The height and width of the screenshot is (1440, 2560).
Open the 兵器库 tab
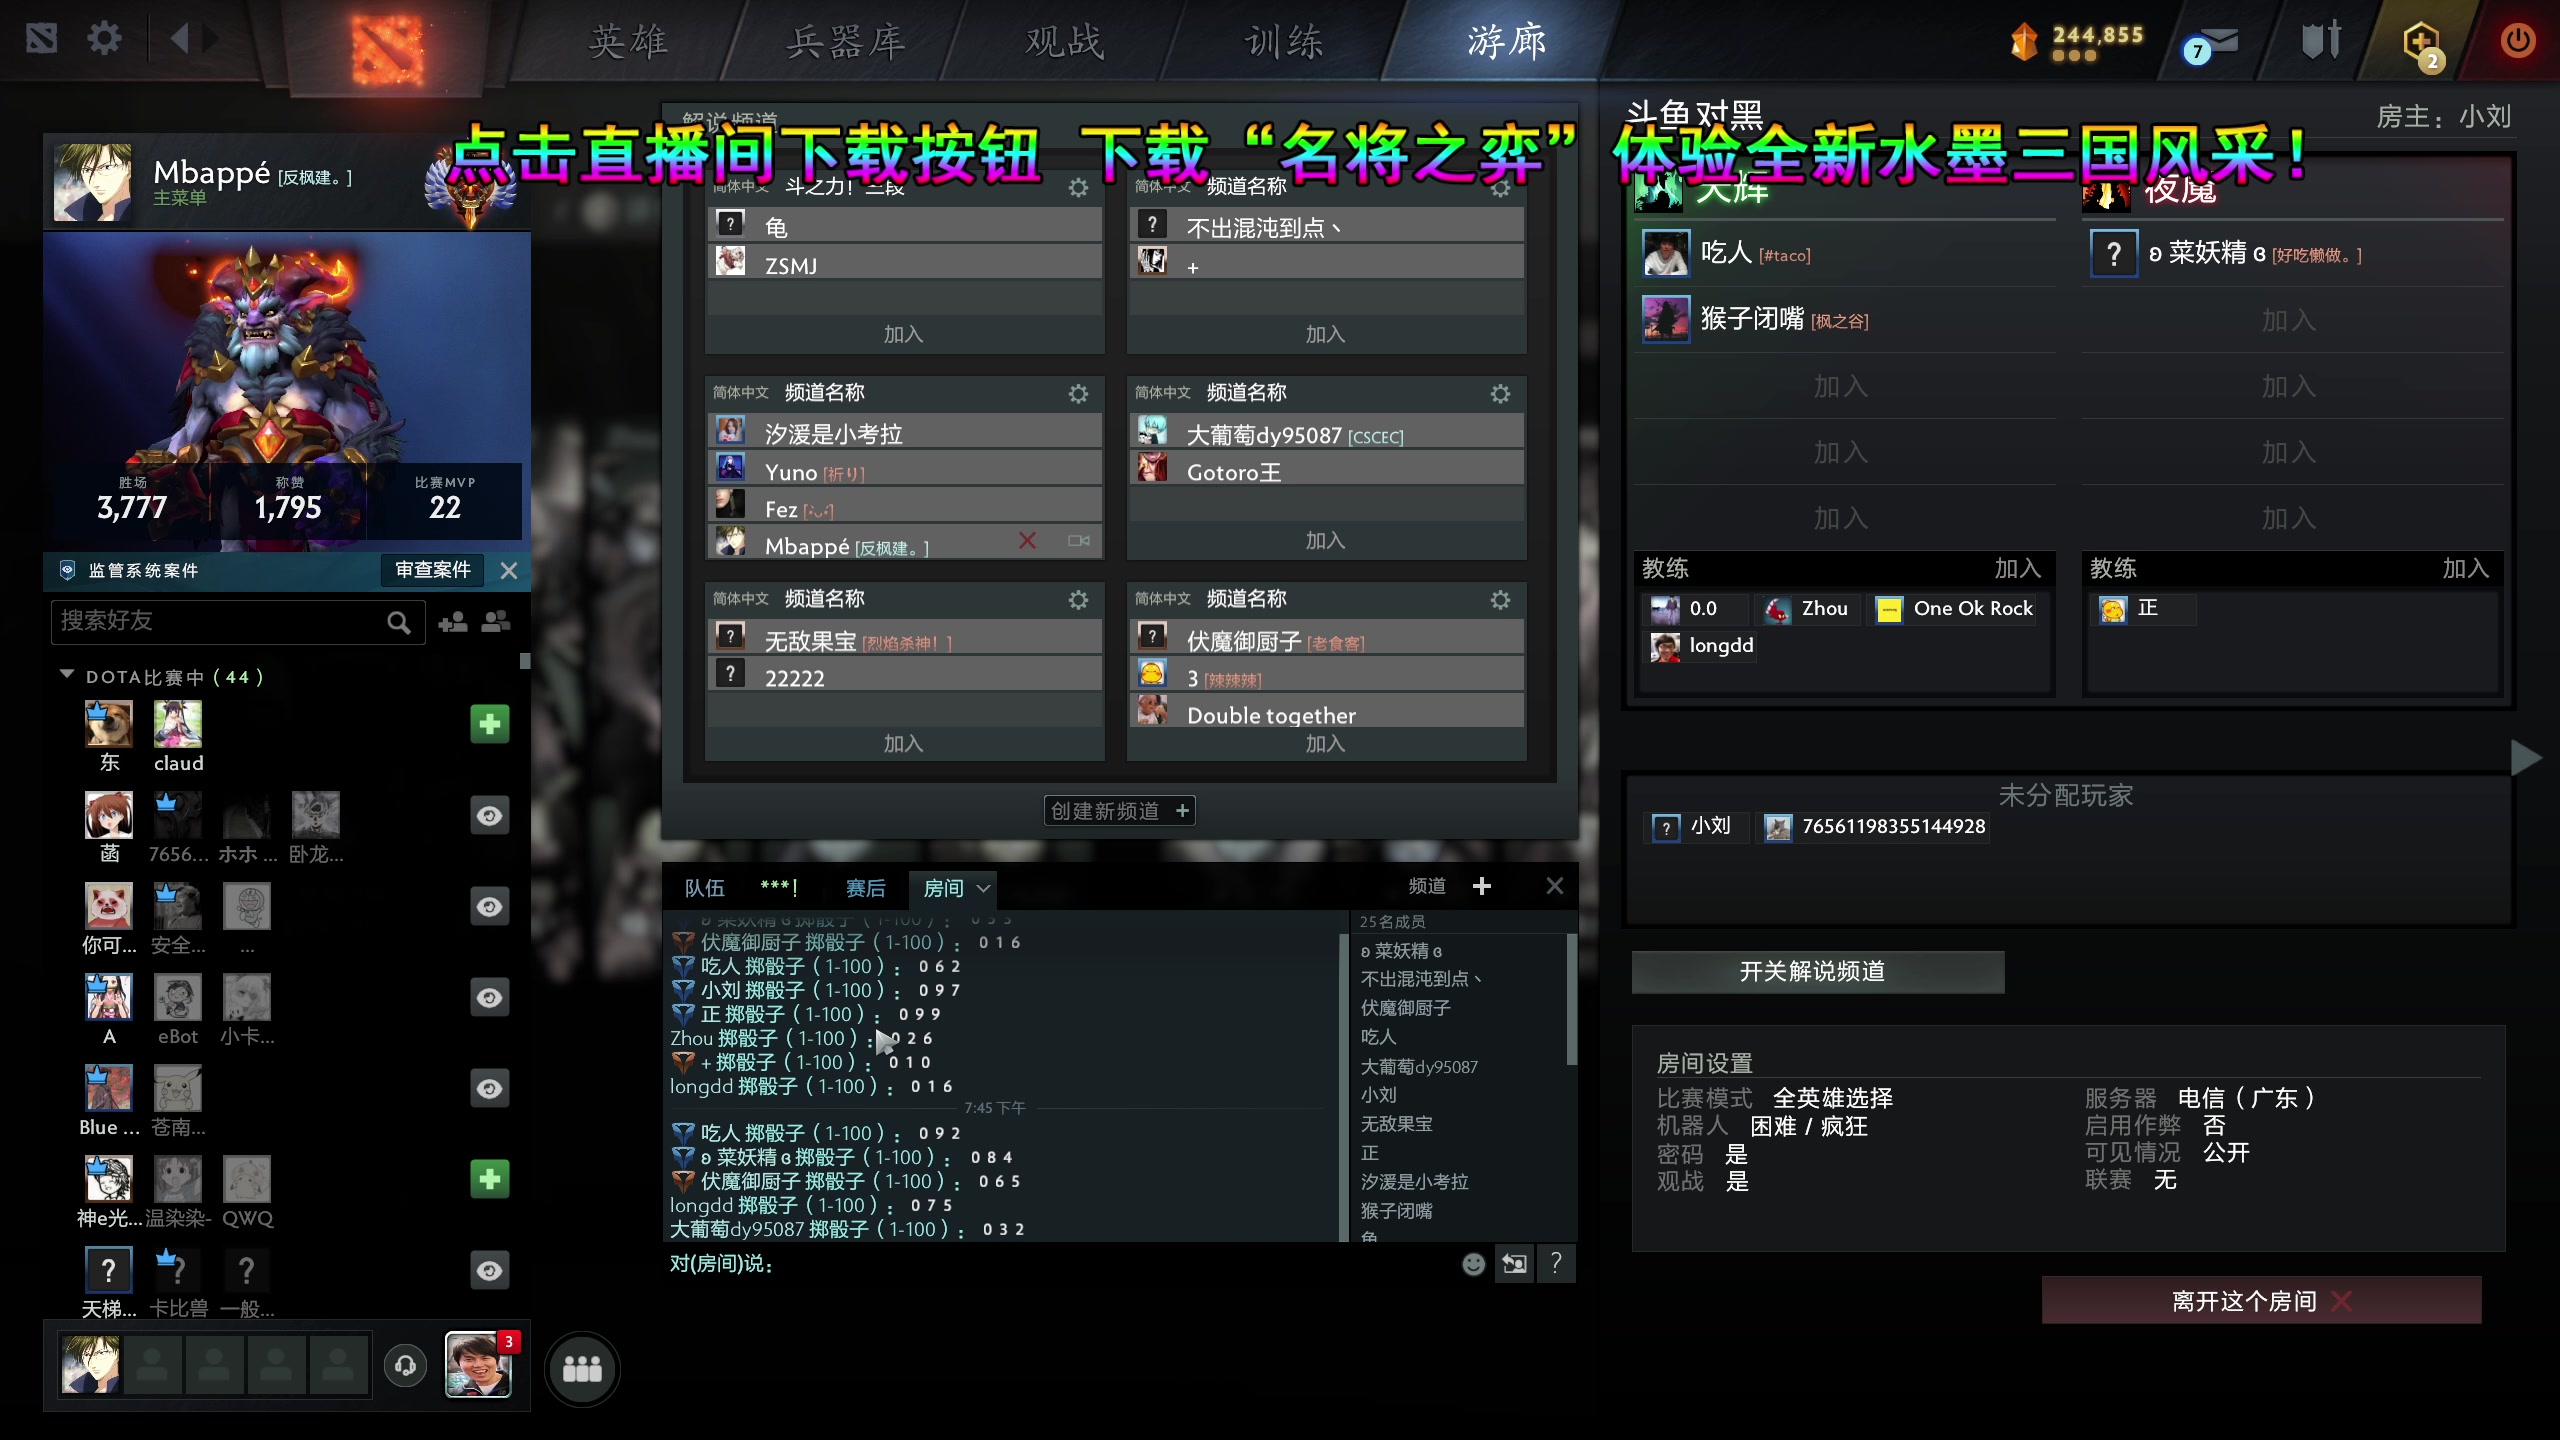point(846,42)
